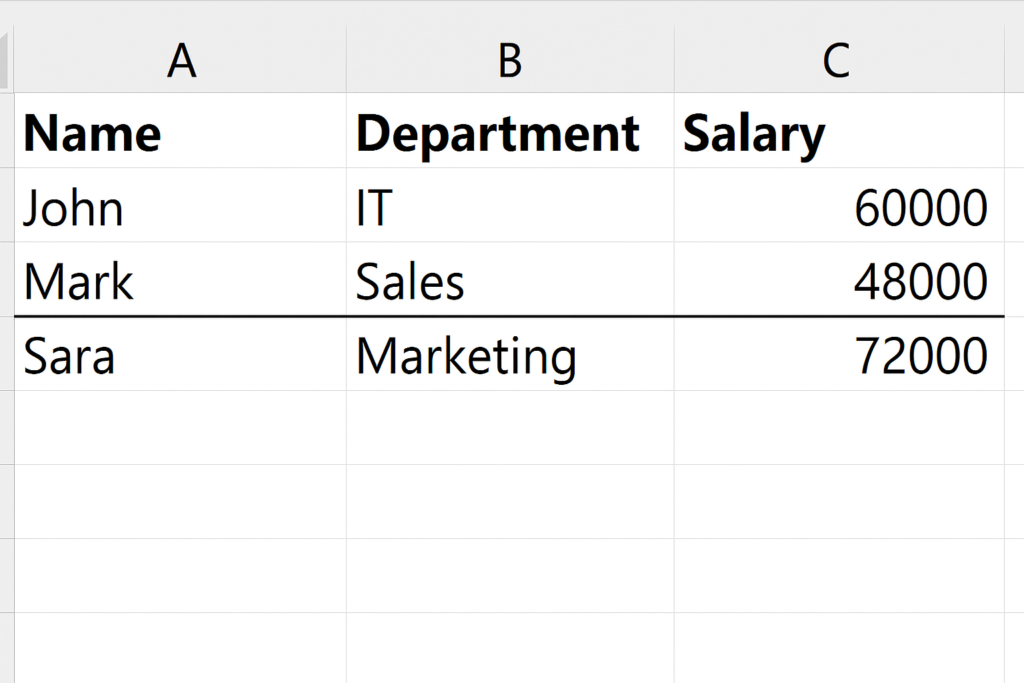Select the cell containing Mark
1024x683 pixels.
point(180,279)
